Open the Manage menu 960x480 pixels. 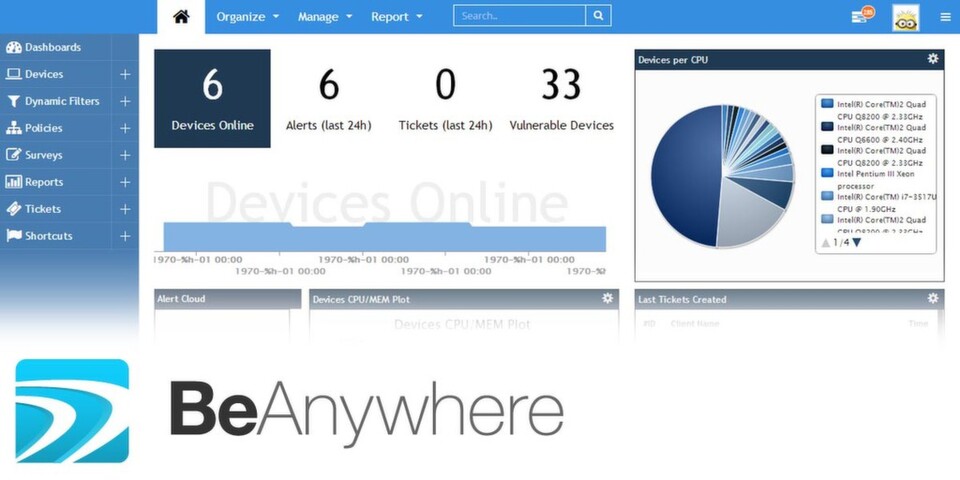click(325, 17)
